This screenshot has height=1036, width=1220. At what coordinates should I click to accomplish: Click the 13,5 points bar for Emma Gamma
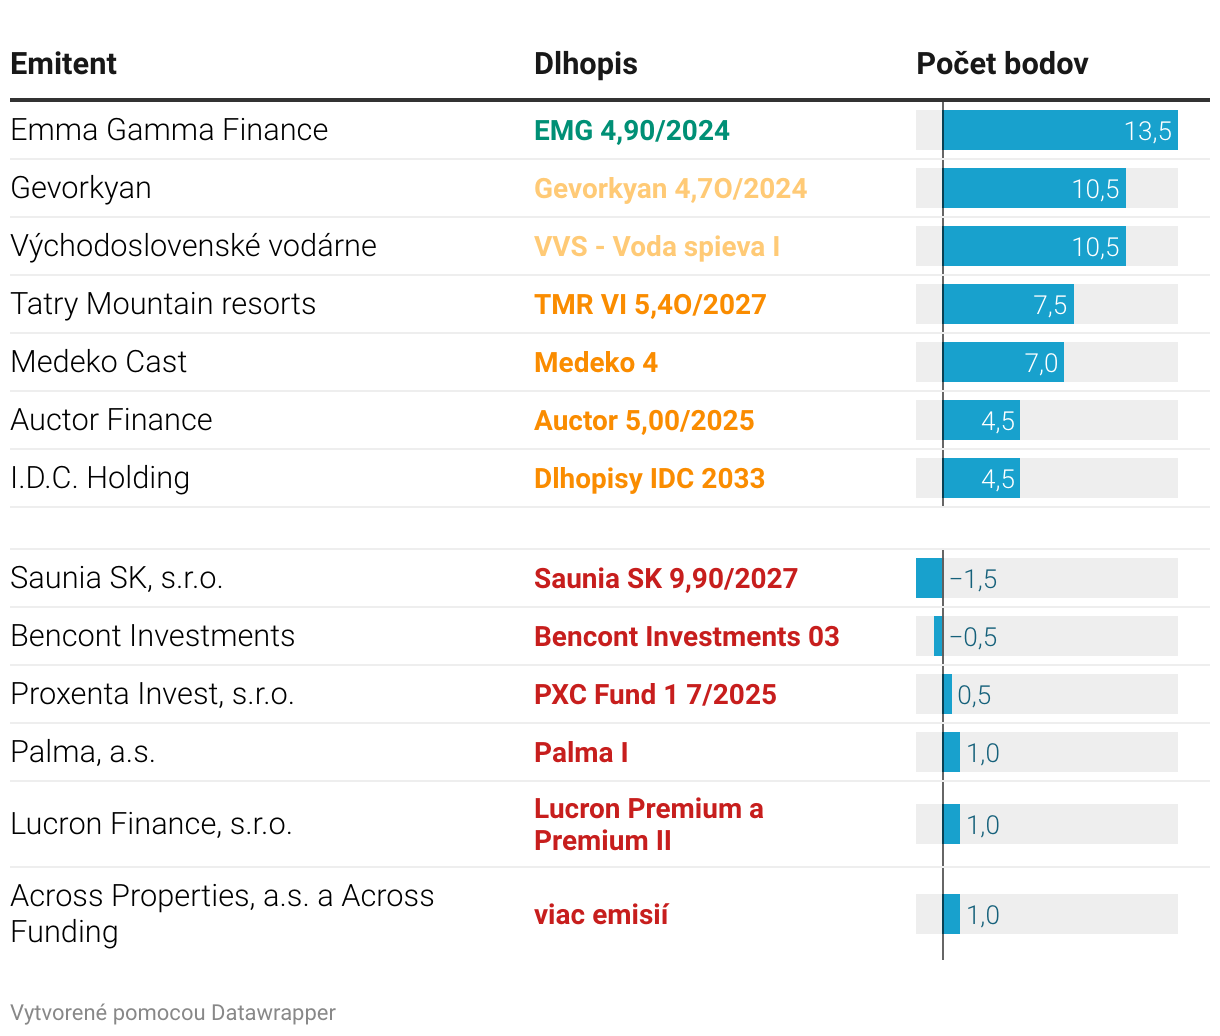point(1059,131)
